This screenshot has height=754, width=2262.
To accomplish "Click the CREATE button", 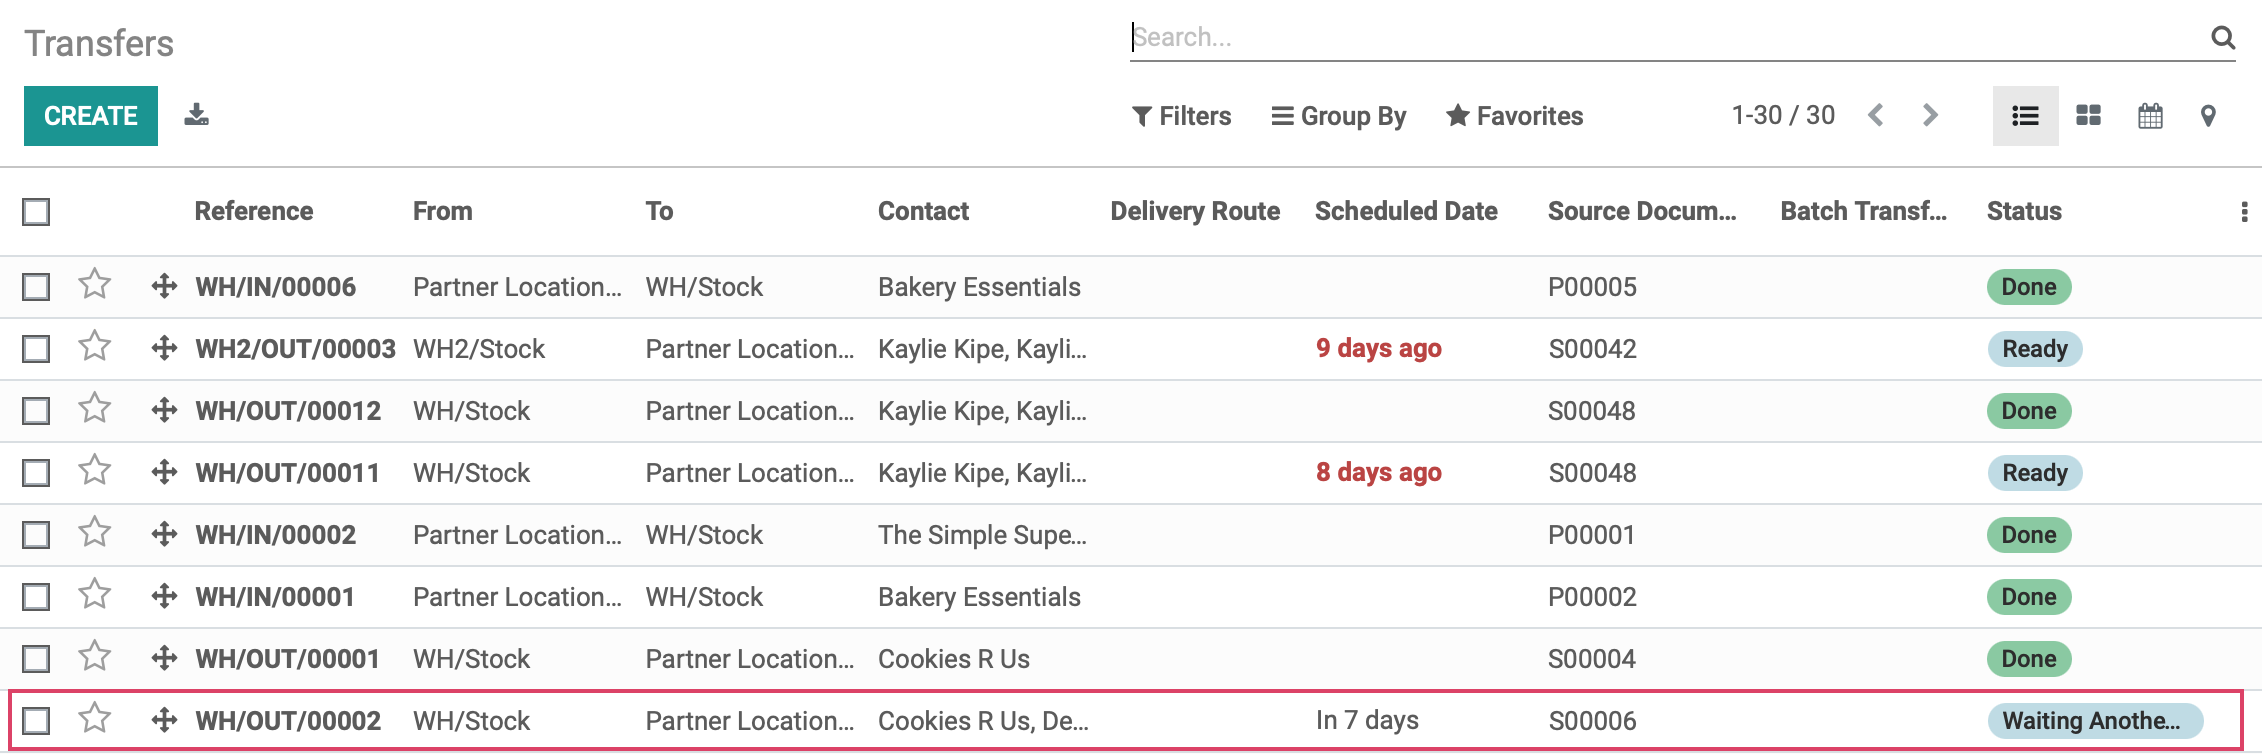I will [x=91, y=116].
